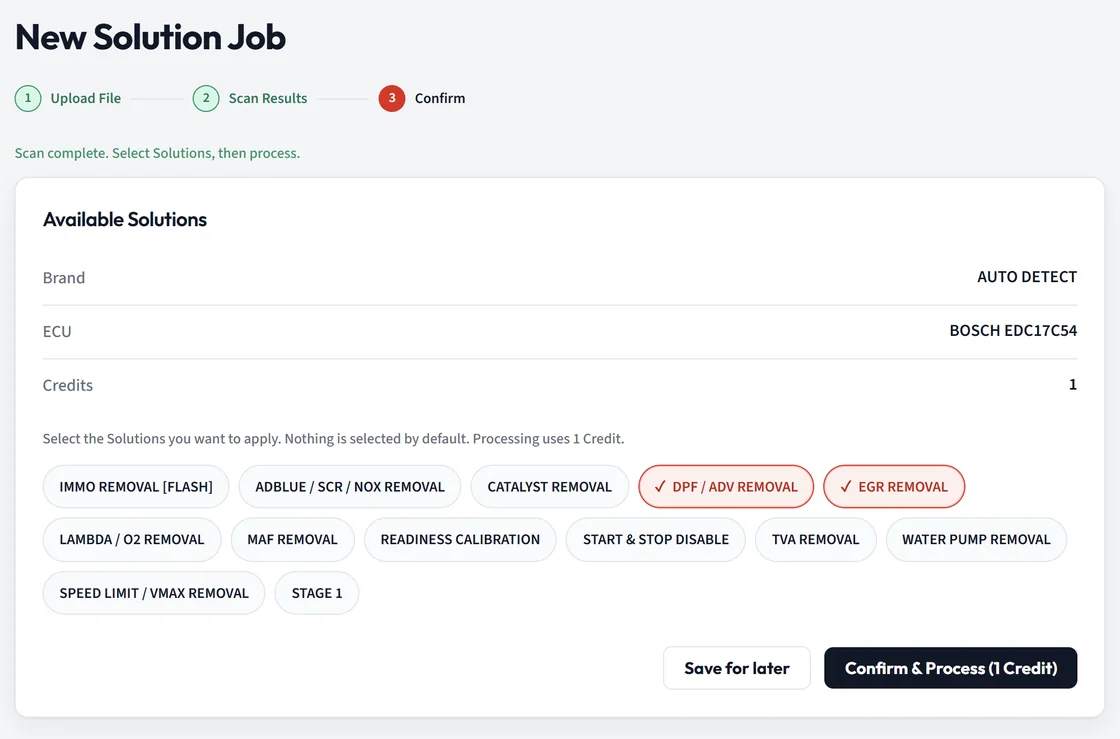The height and width of the screenshot is (739, 1120).
Task: Select Water Pump Removal chip
Action: tap(976, 540)
